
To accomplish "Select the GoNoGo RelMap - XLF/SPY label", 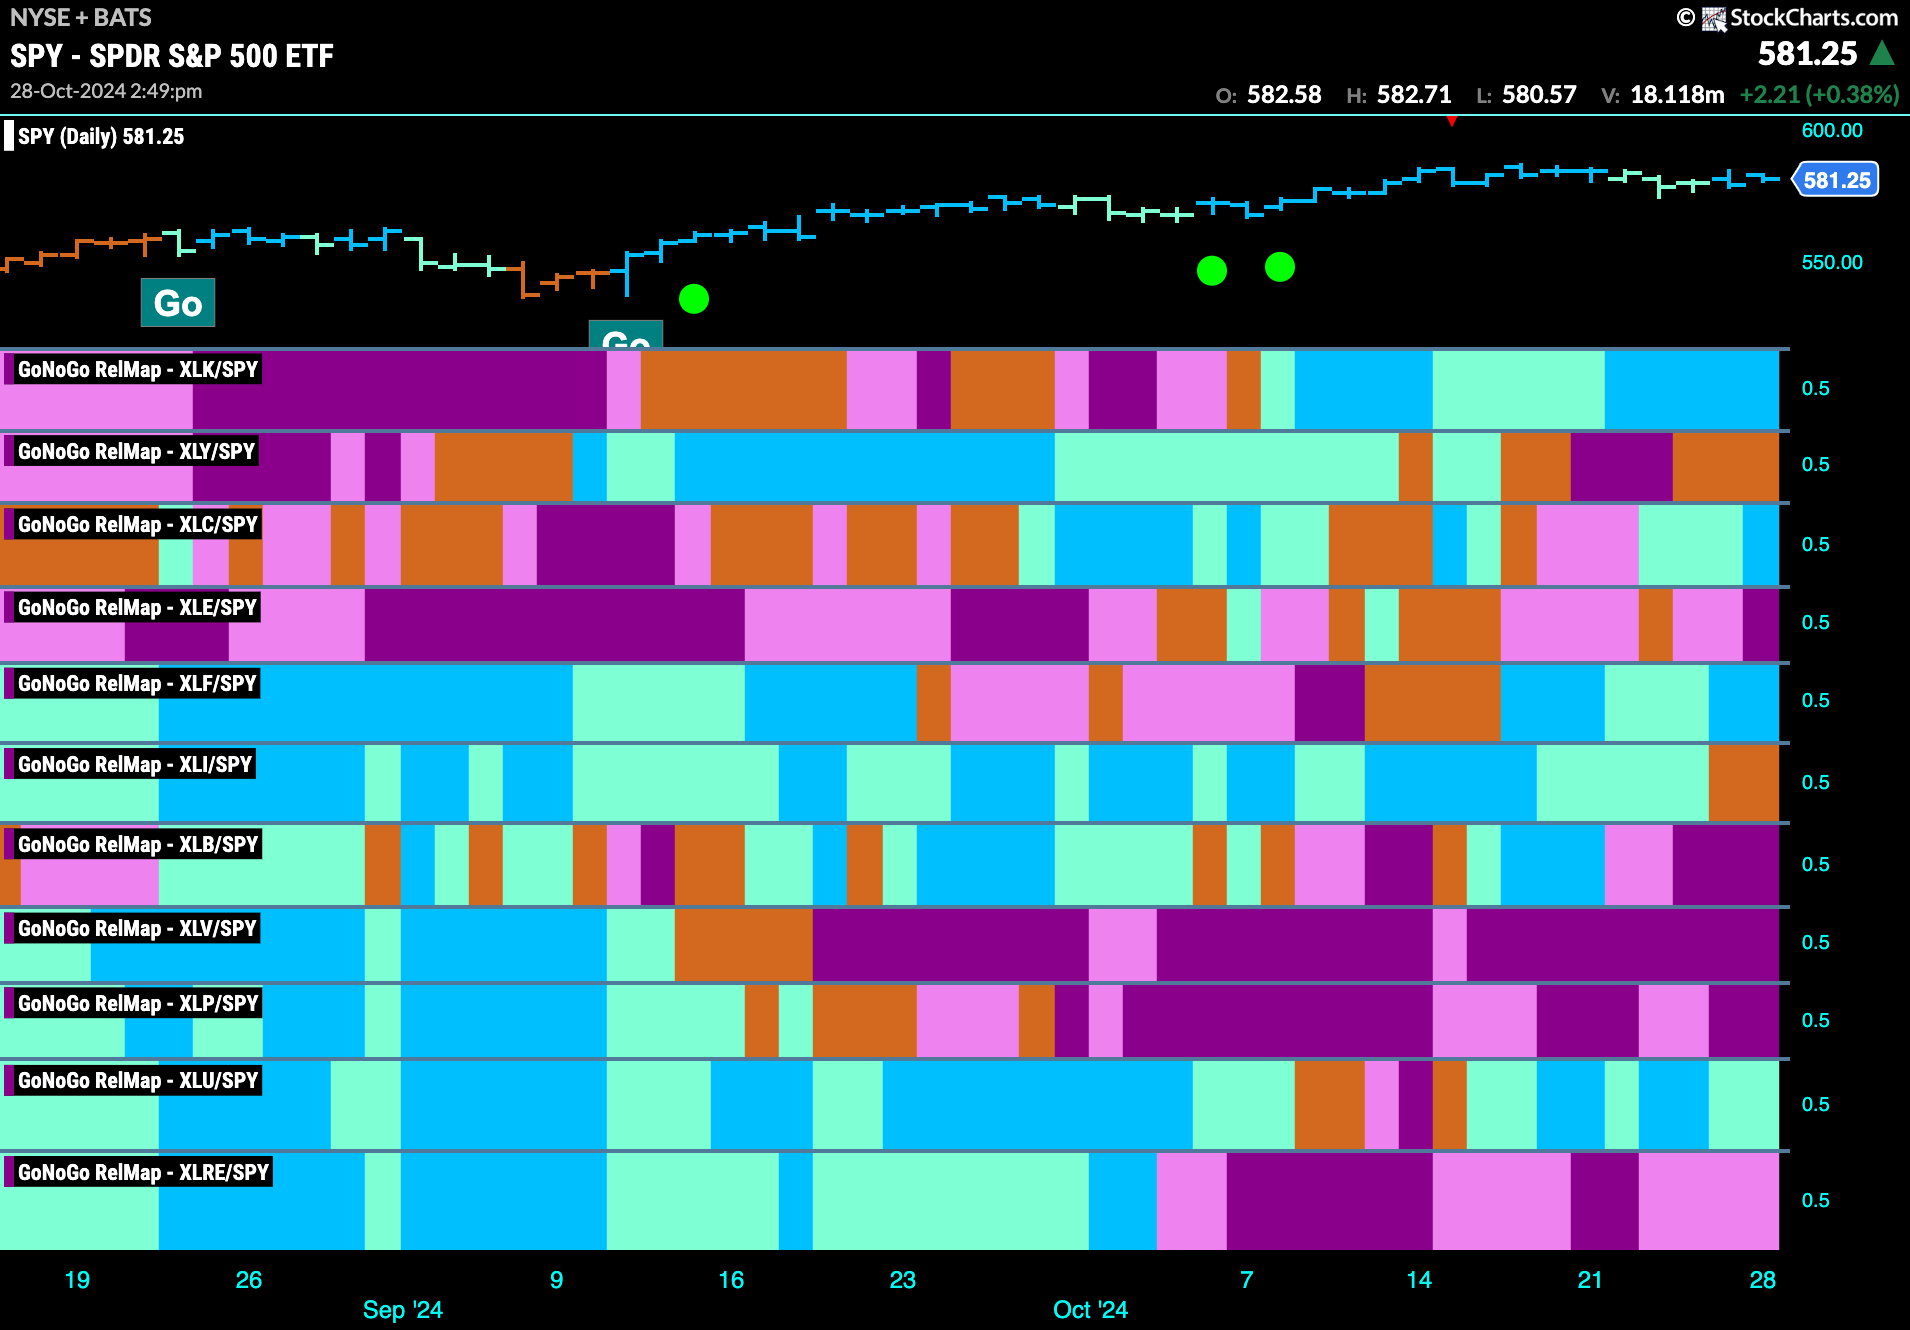I will 137,683.
